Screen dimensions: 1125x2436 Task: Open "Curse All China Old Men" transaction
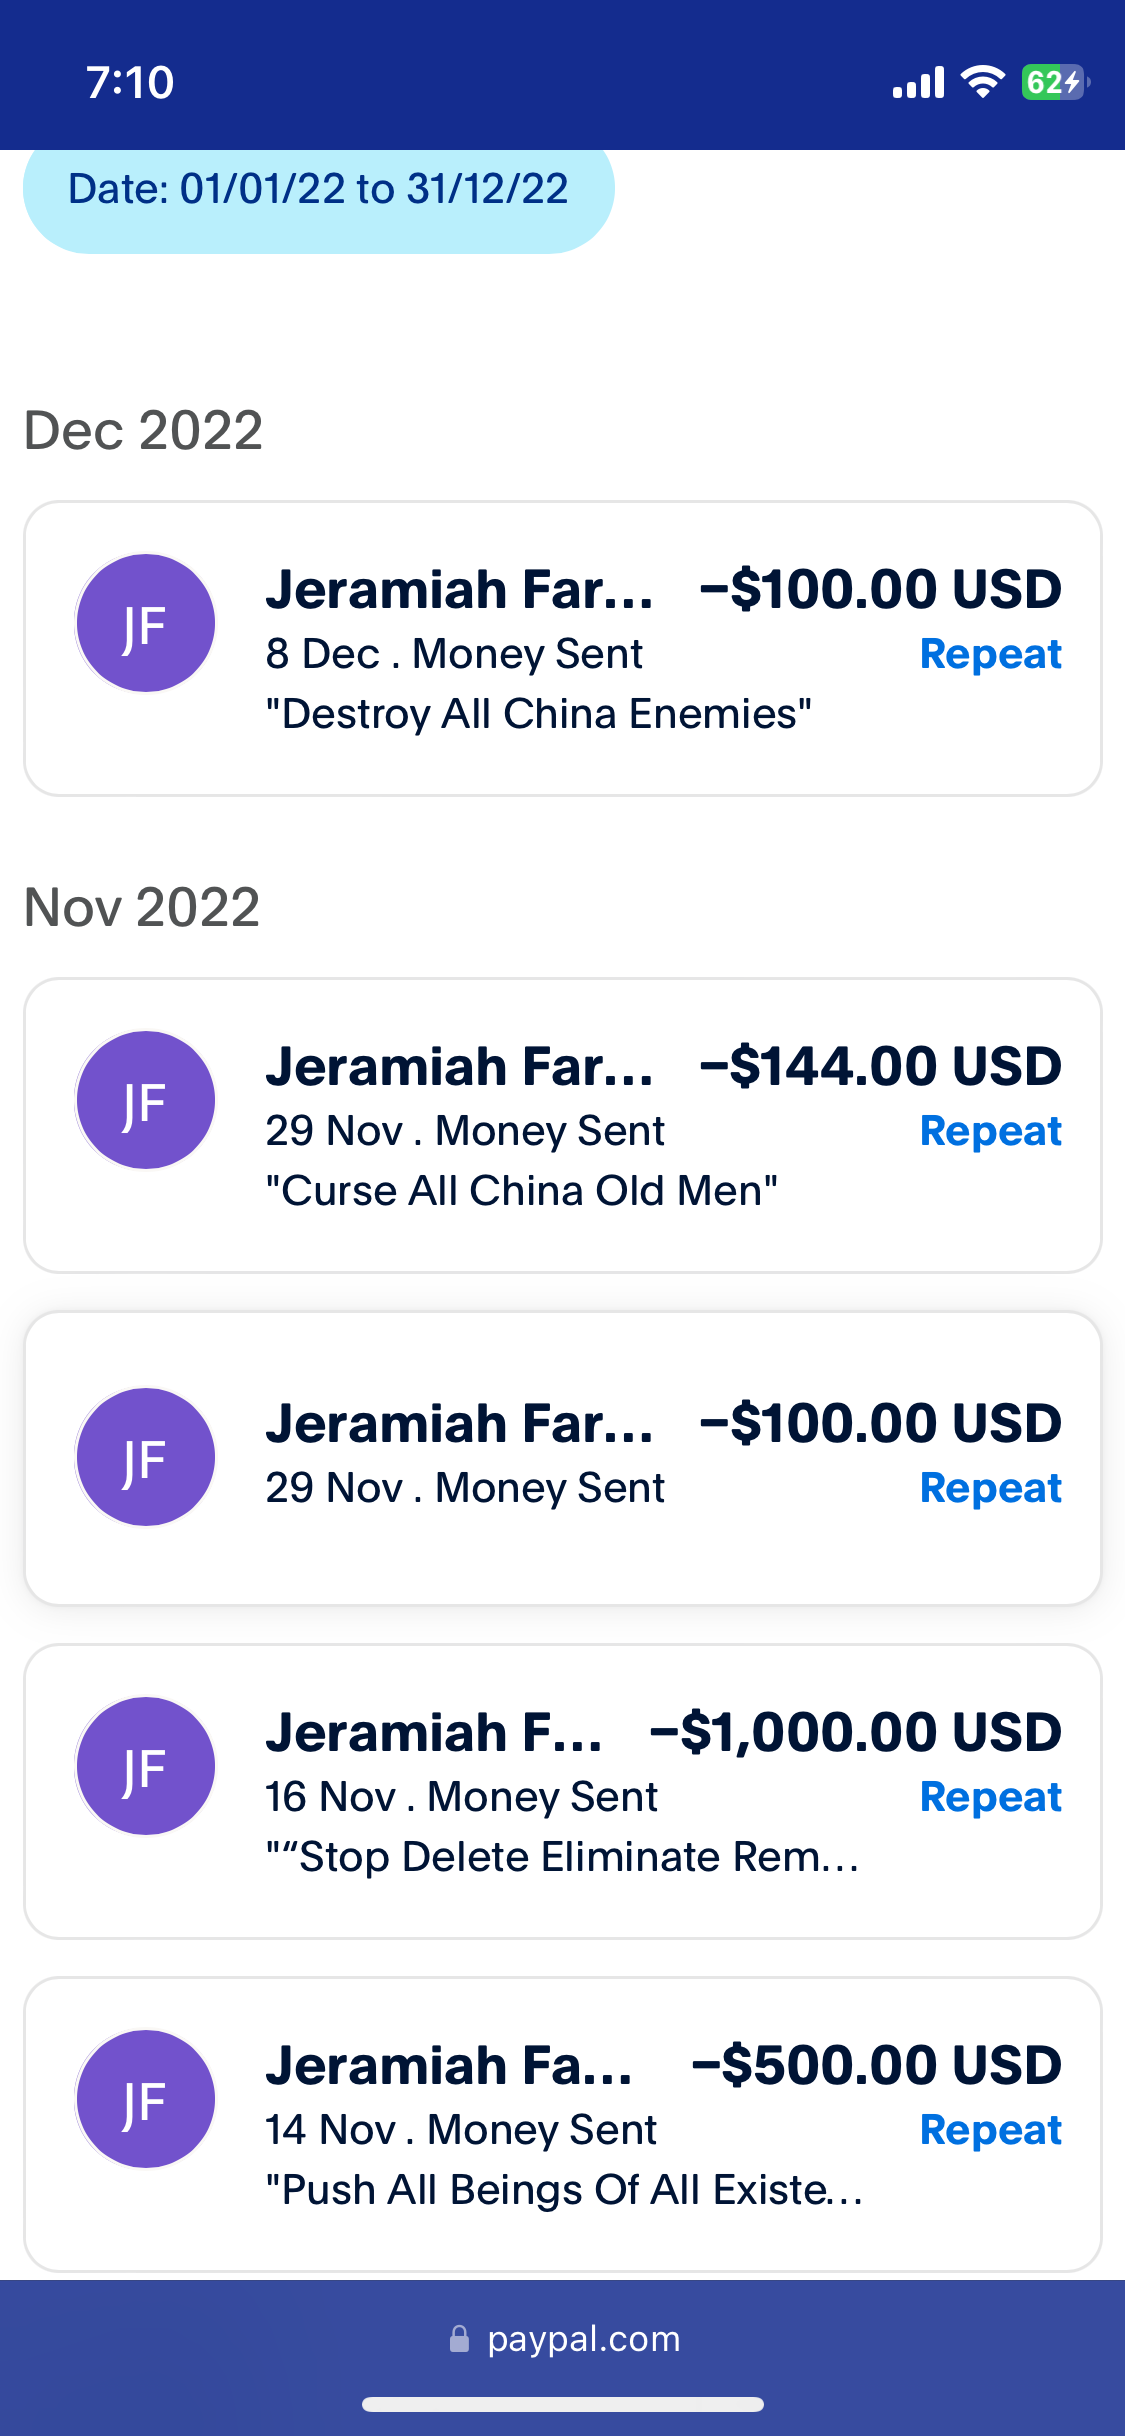pos(563,1125)
